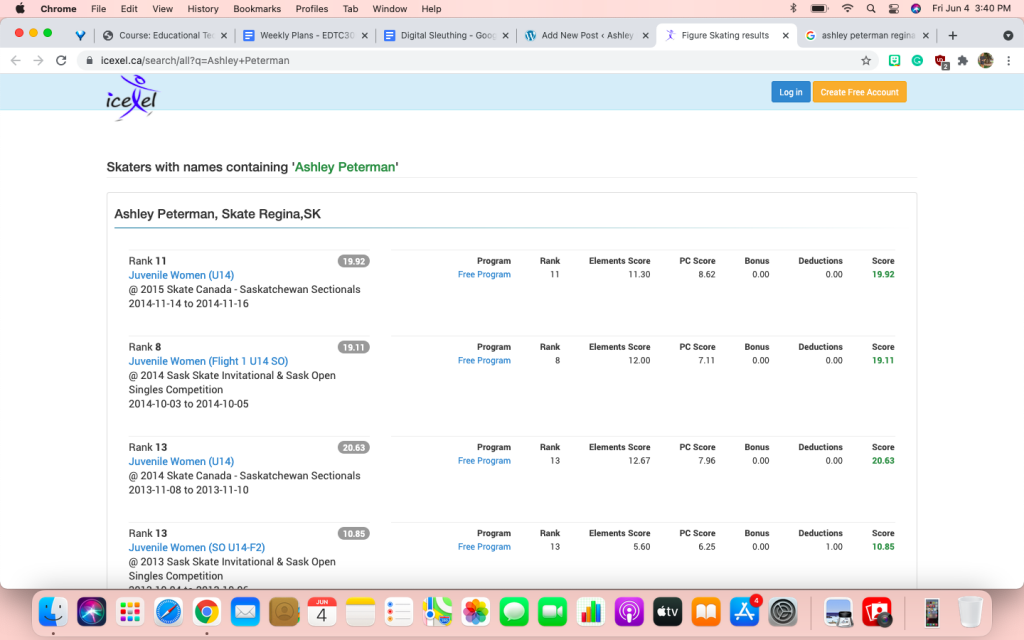Open Podcasts from the Dock
Image resolution: width=1024 pixels, height=640 pixels.
[x=629, y=612]
